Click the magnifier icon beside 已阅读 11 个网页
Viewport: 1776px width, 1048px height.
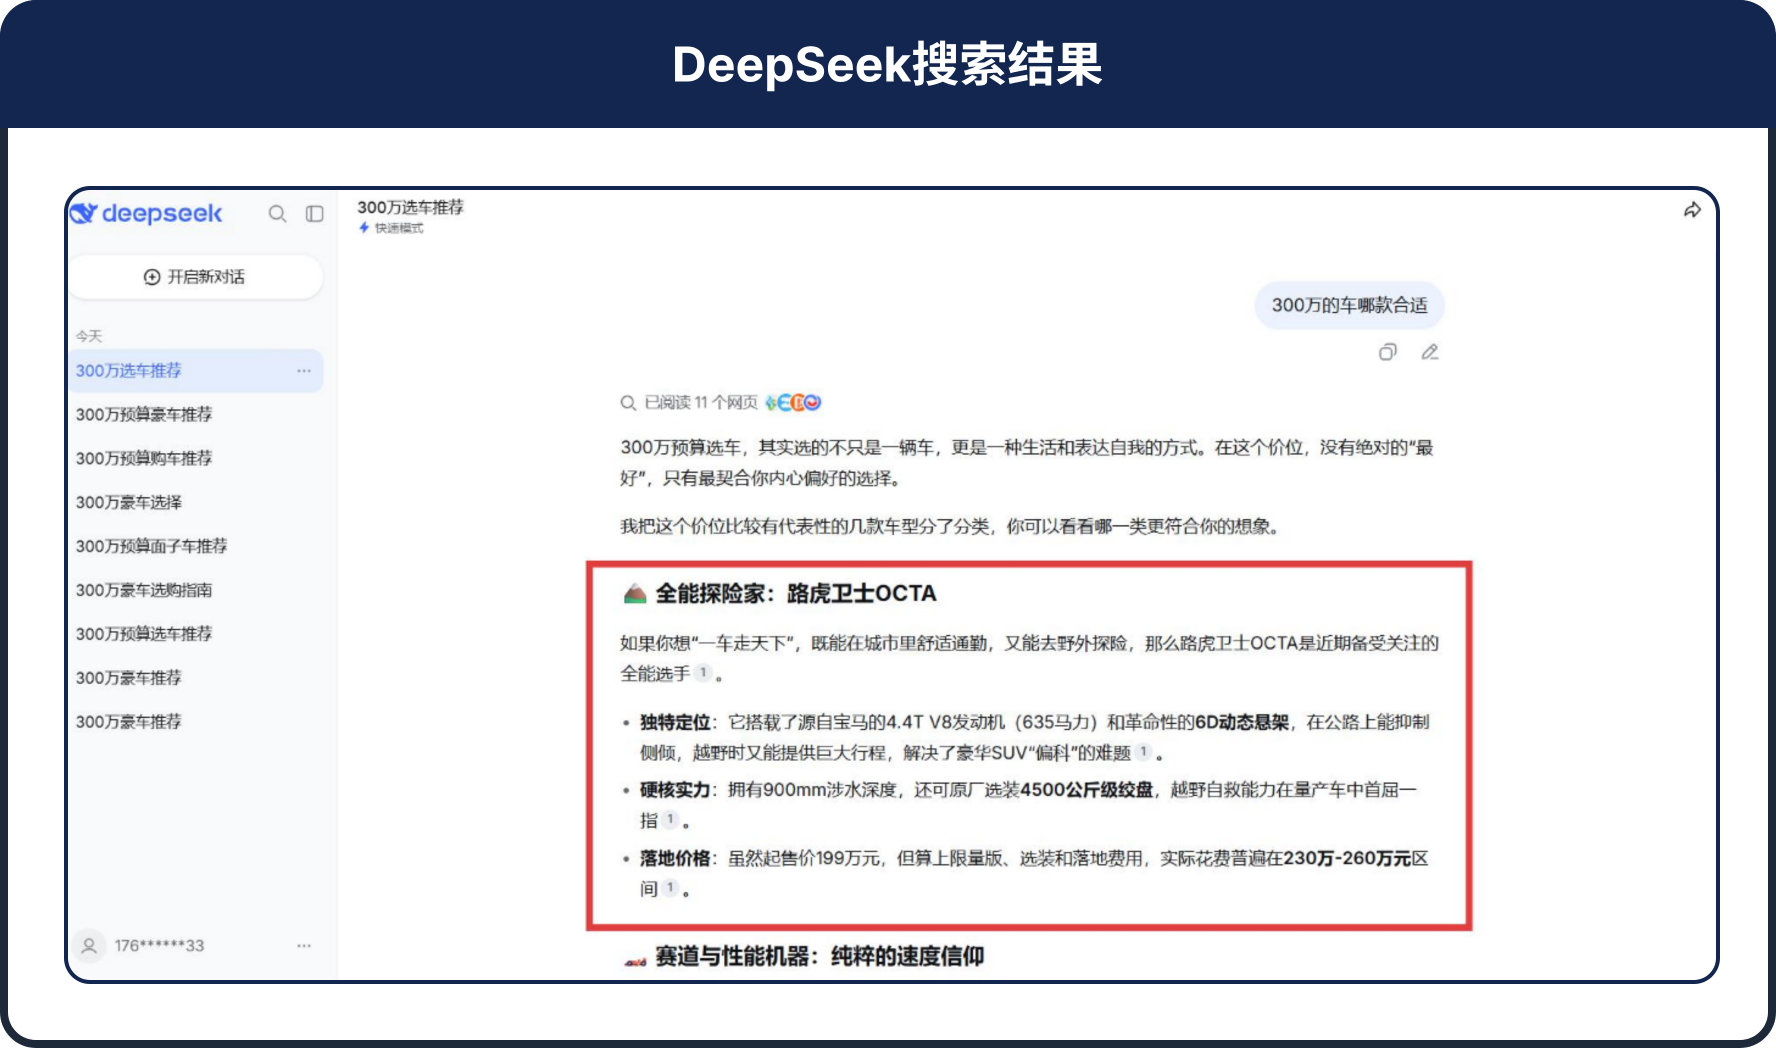pos(628,403)
